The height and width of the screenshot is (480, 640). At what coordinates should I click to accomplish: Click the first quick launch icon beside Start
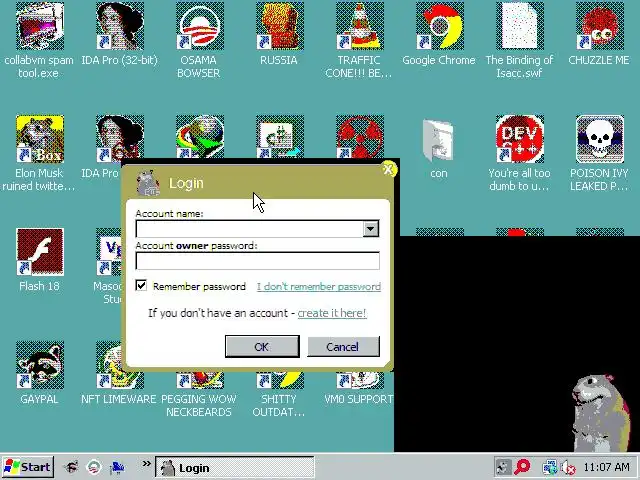click(71, 467)
